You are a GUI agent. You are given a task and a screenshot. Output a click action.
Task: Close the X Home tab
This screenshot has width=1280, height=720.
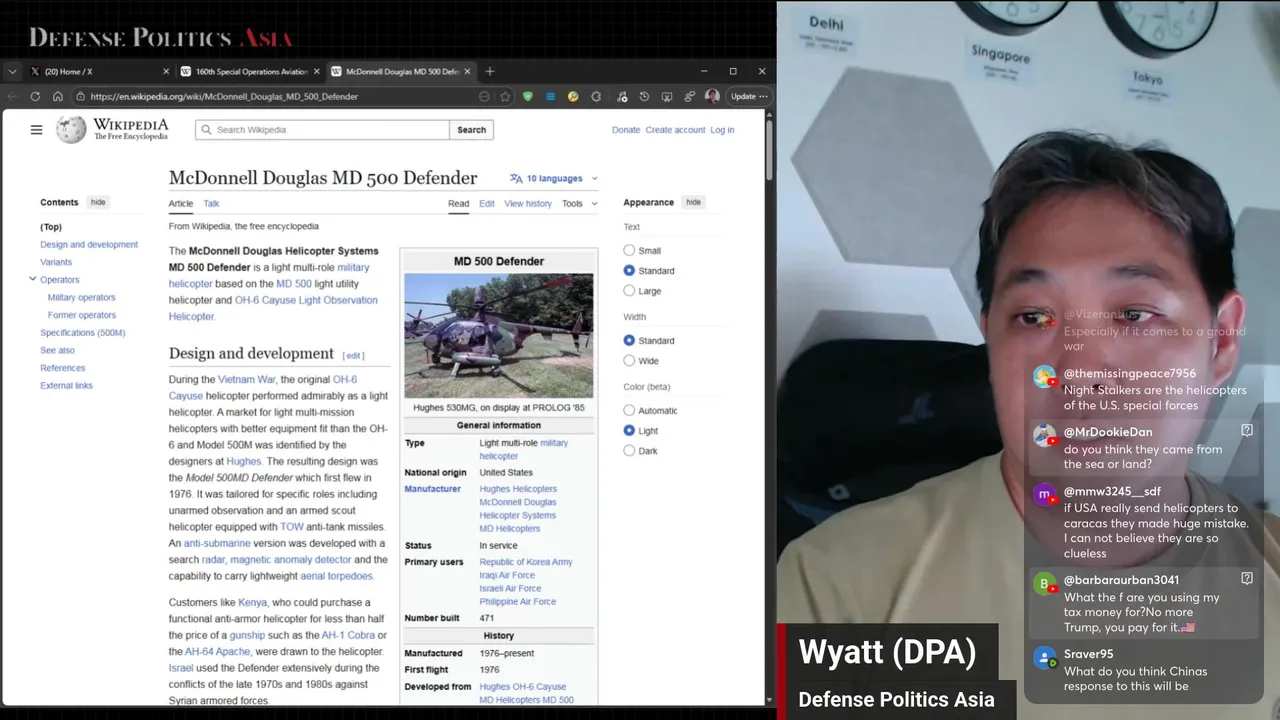pyautogui.click(x=166, y=72)
